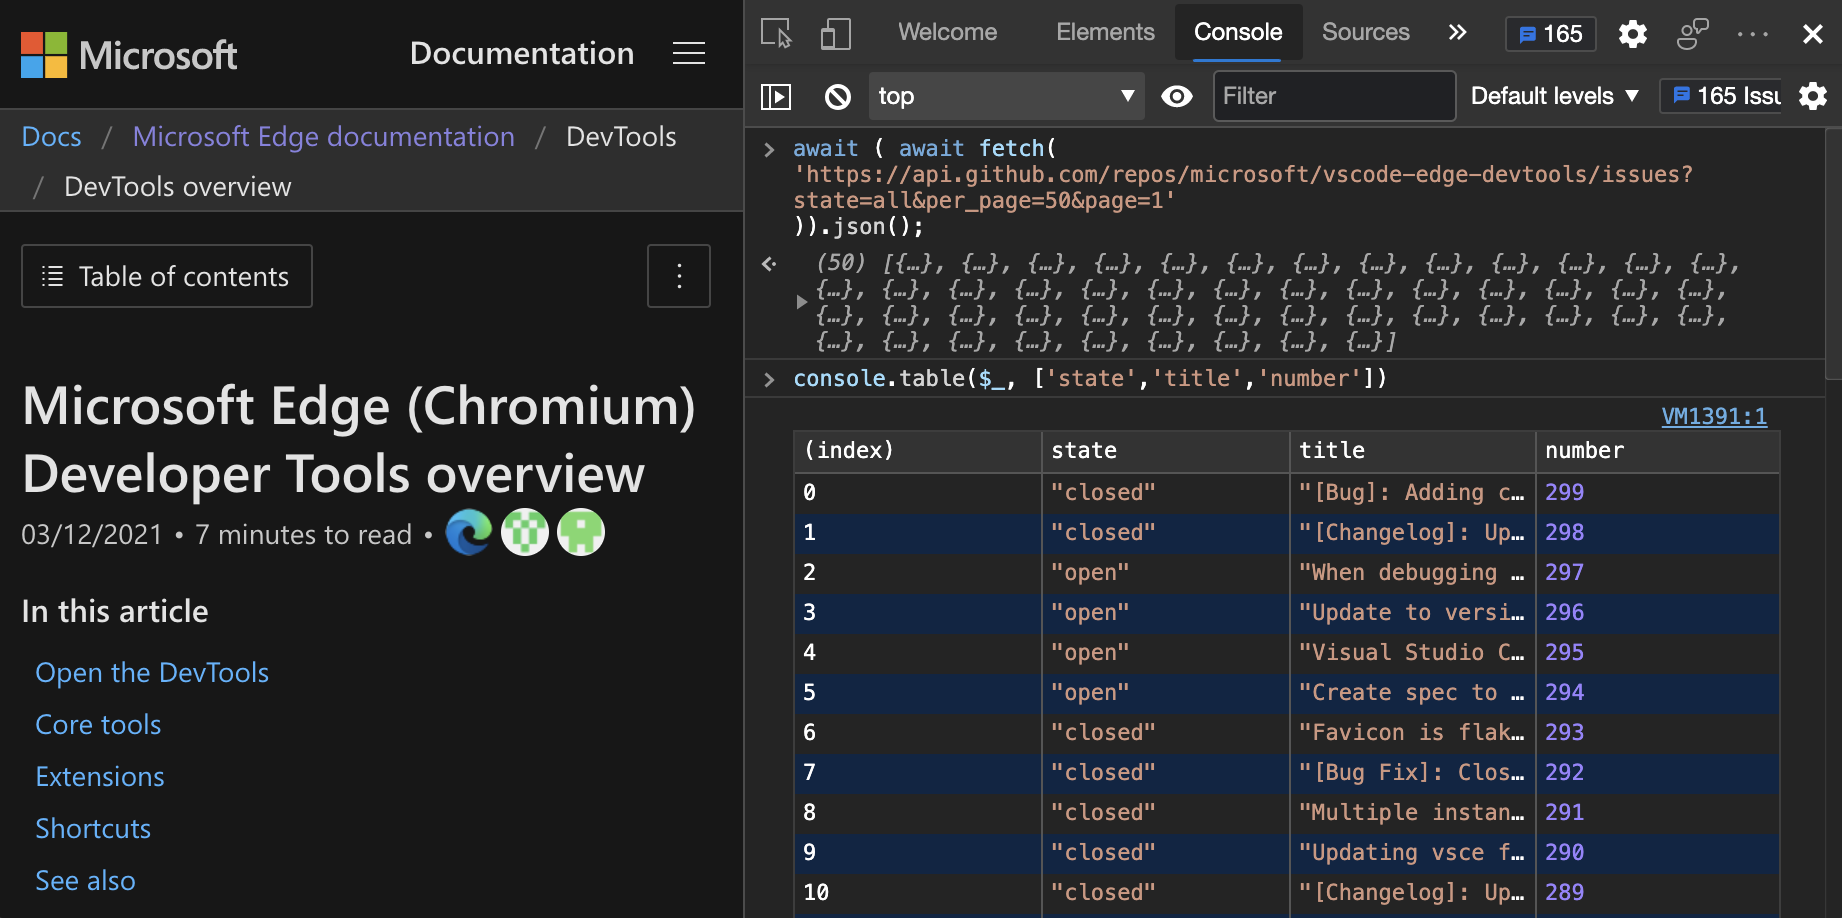The image size is (1842, 918).
Task: Select "Favicon is flak…" title cell
Action: [x=1412, y=733]
